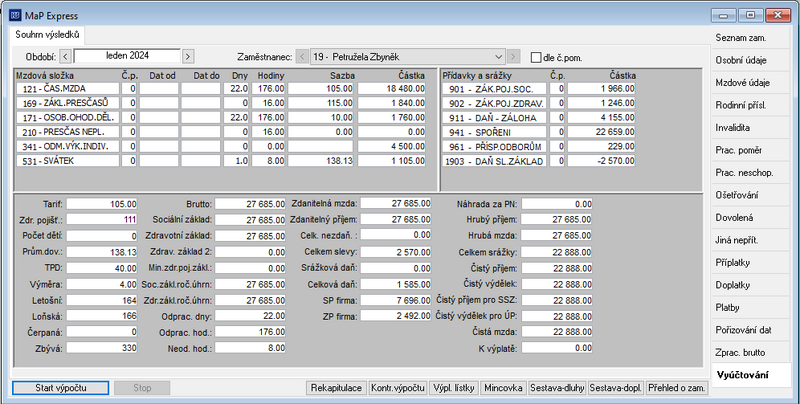
Task: Open the Sestava-dopl. report
Action: [616, 388]
